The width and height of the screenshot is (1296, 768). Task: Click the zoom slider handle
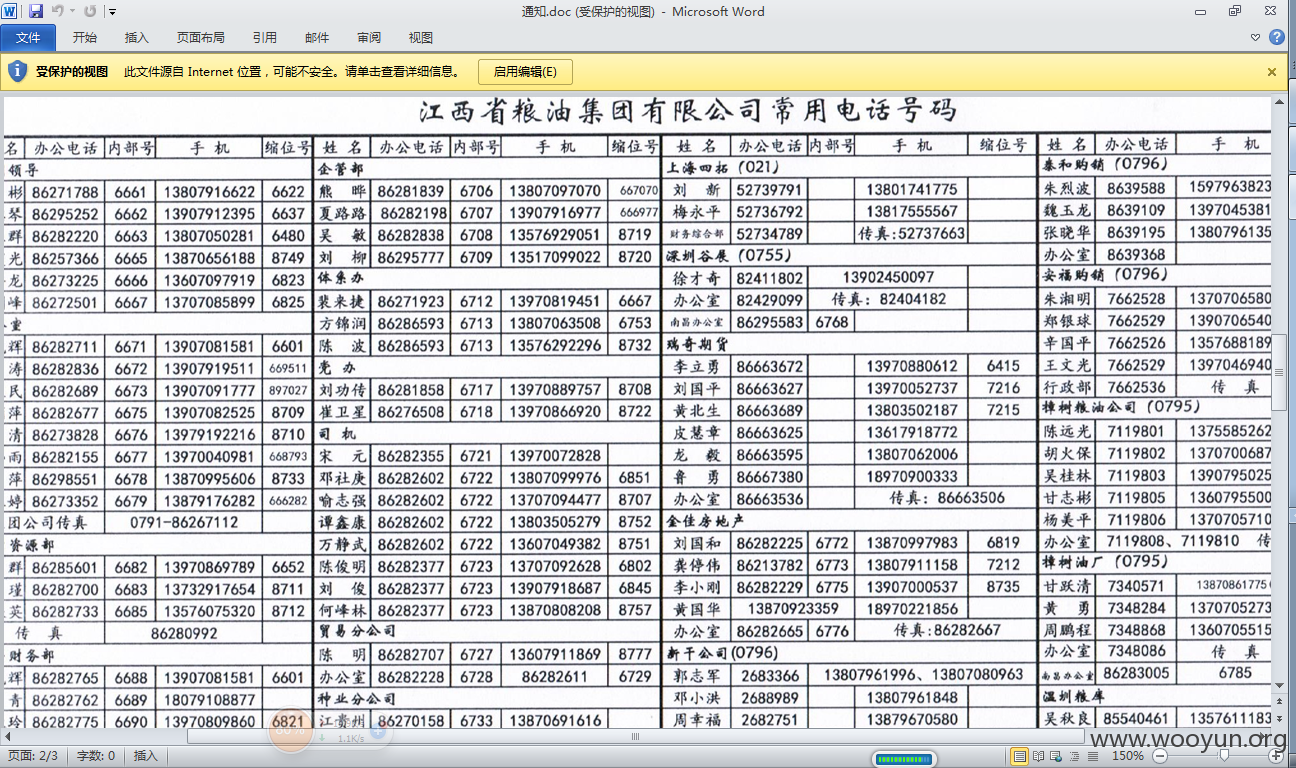pyautogui.click(x=1222, y=756)
